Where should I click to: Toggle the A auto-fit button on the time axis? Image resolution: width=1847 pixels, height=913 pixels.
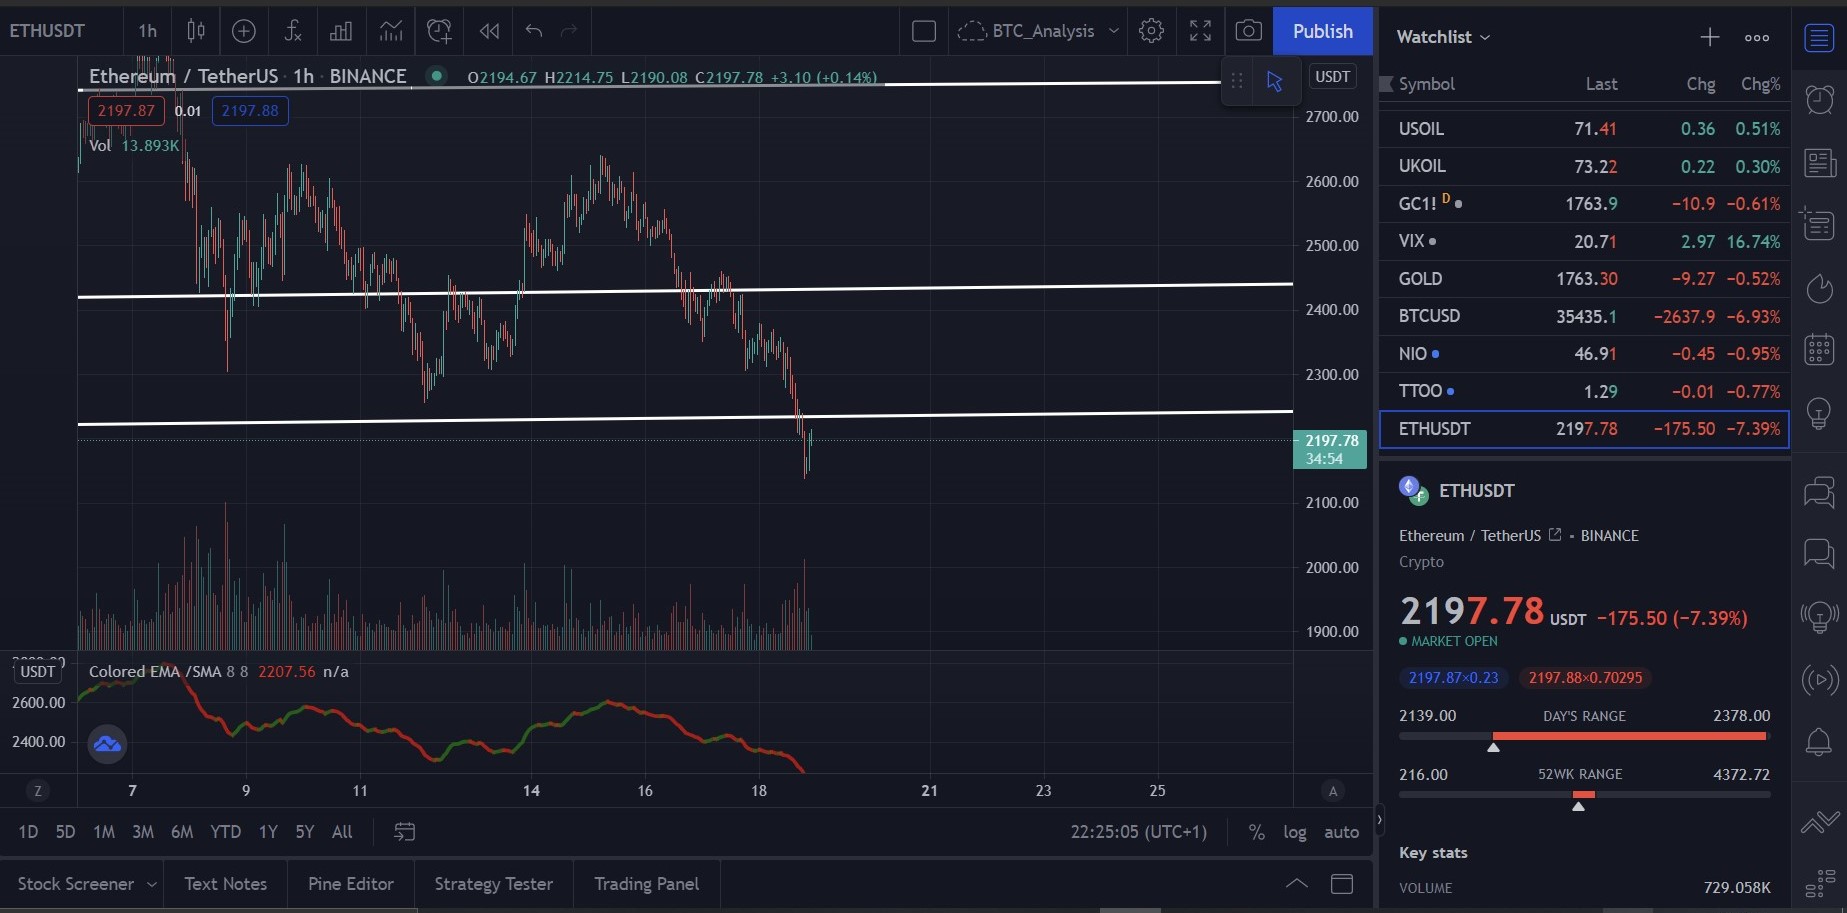tap(1332, 791)
